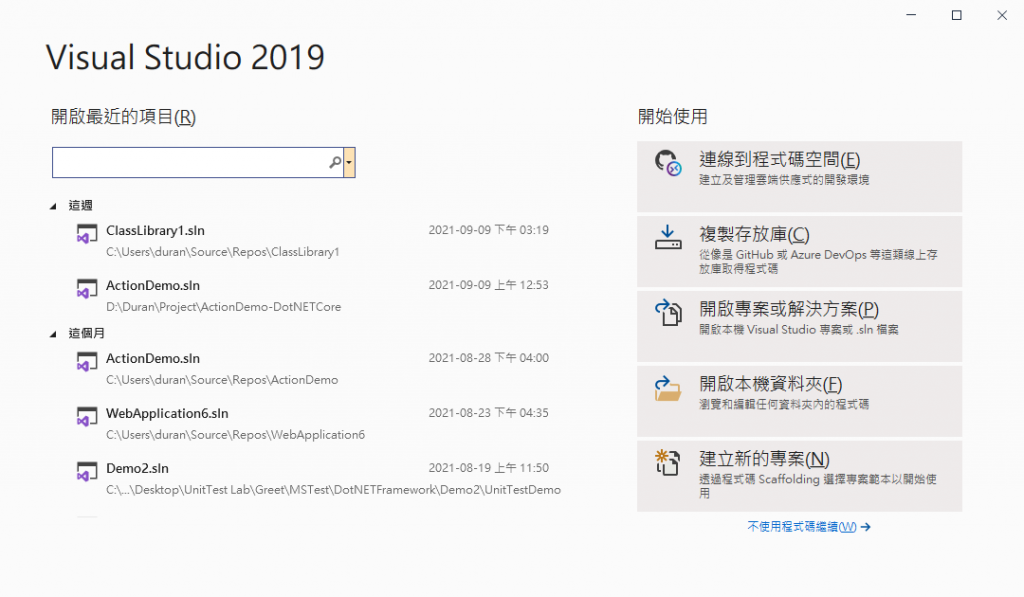Select 開啟專案或解決方案
1024x597 pixels.
(799, 326)
